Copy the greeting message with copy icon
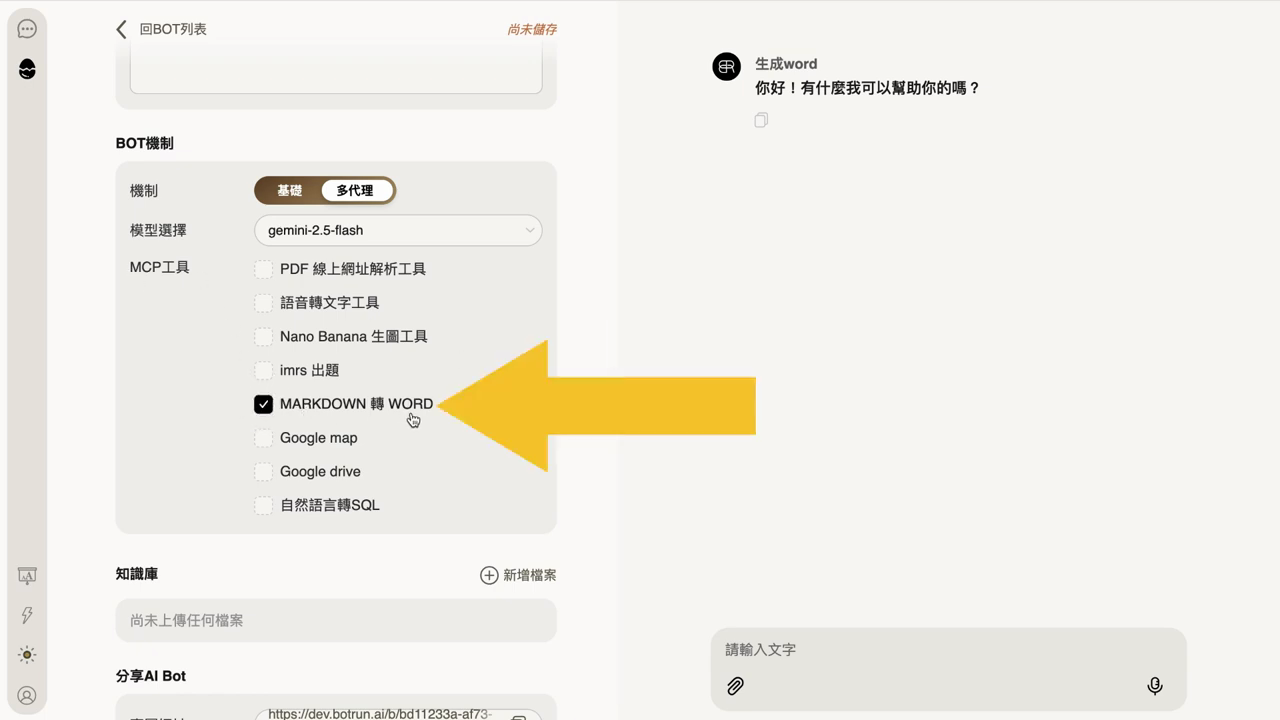Viewport: 1280px width, 720px height. (761, 120)
